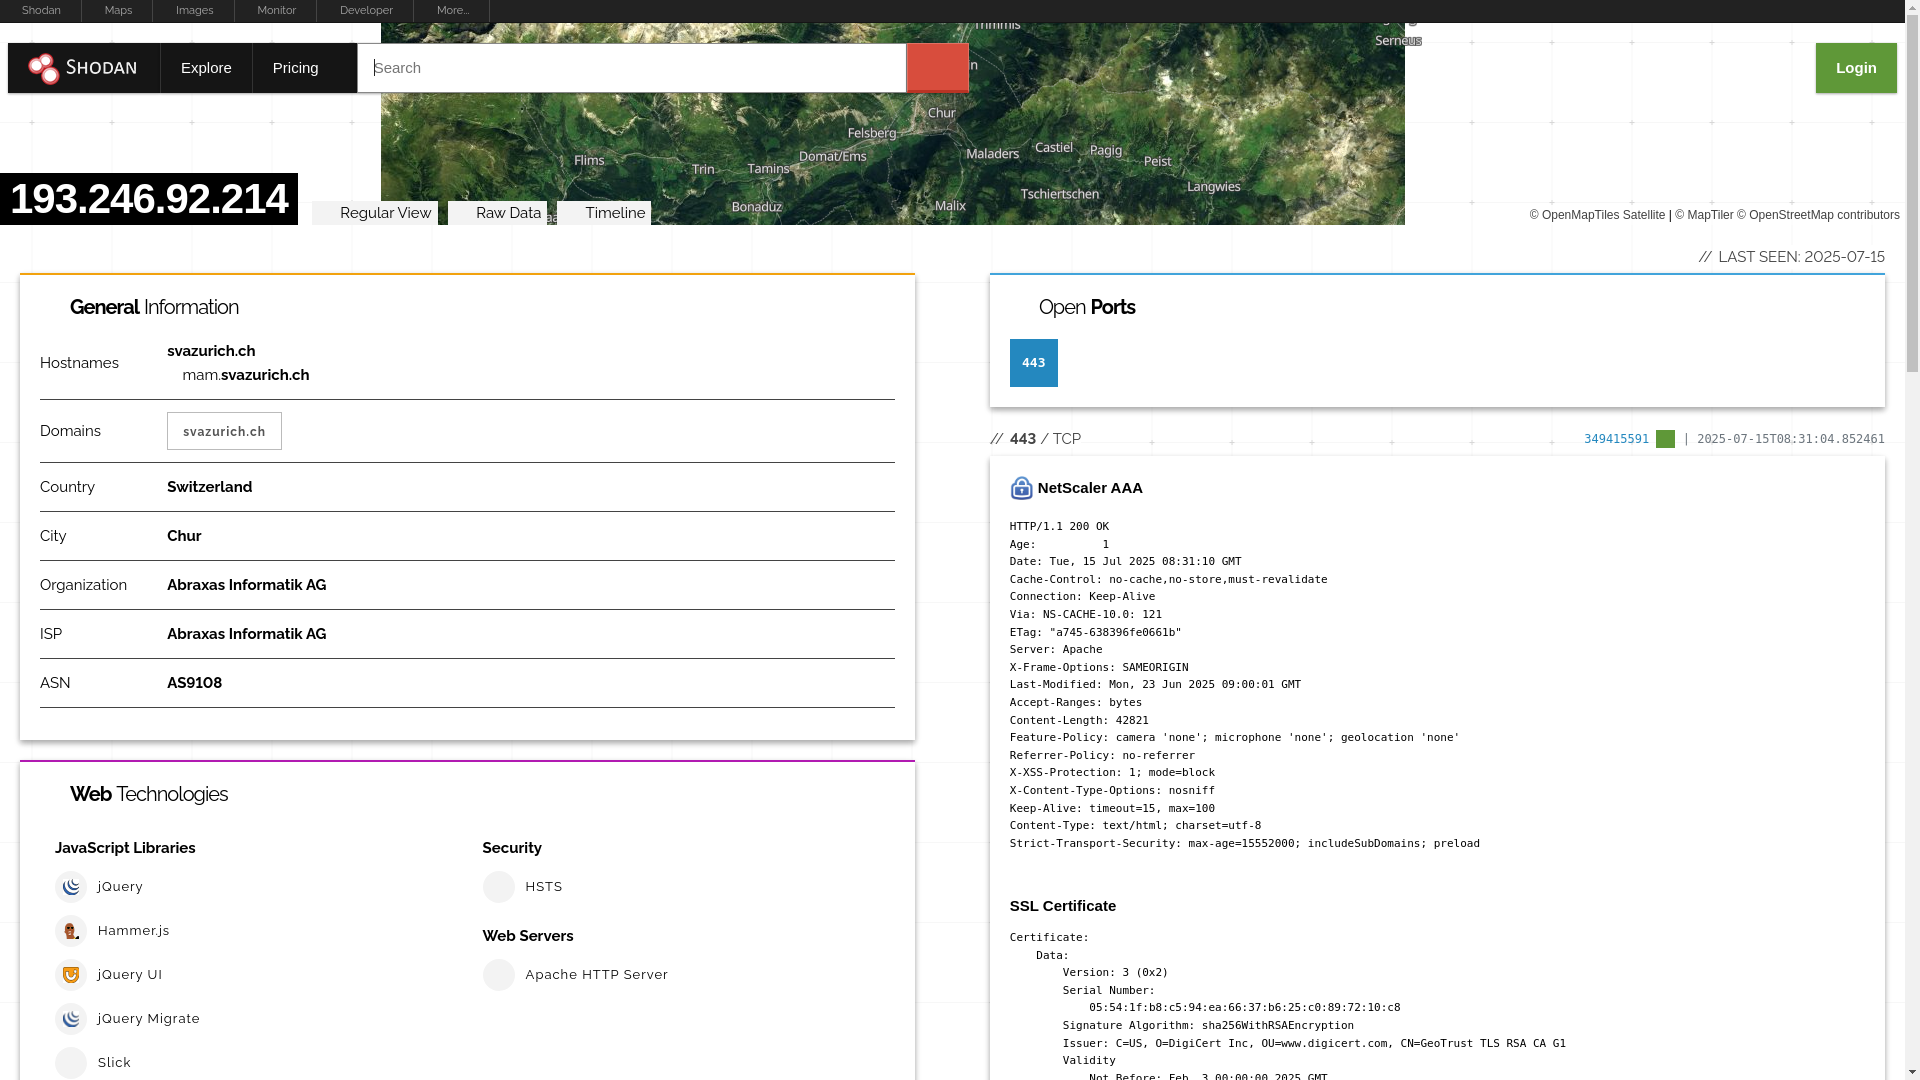Click the Login button
The image size is (1920, 1080).
coord(1856,68)
